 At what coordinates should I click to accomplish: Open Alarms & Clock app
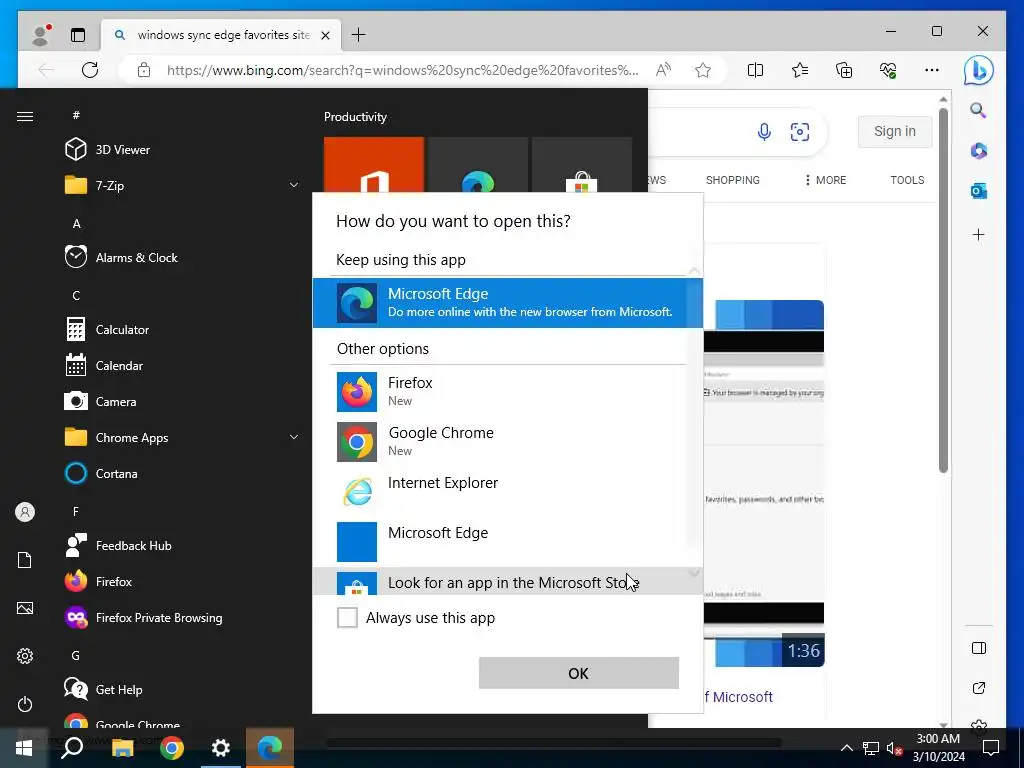click(x=182, y=257)
